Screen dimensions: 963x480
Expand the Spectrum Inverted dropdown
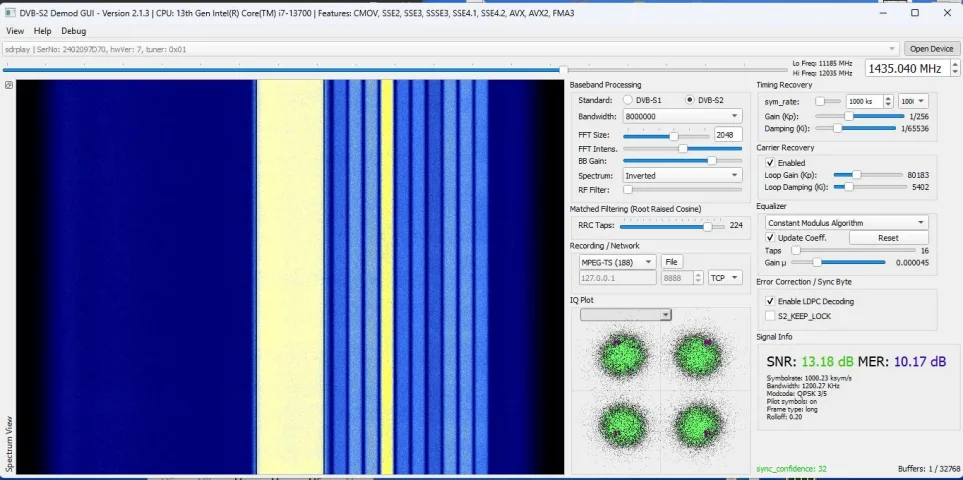[682, 176]
